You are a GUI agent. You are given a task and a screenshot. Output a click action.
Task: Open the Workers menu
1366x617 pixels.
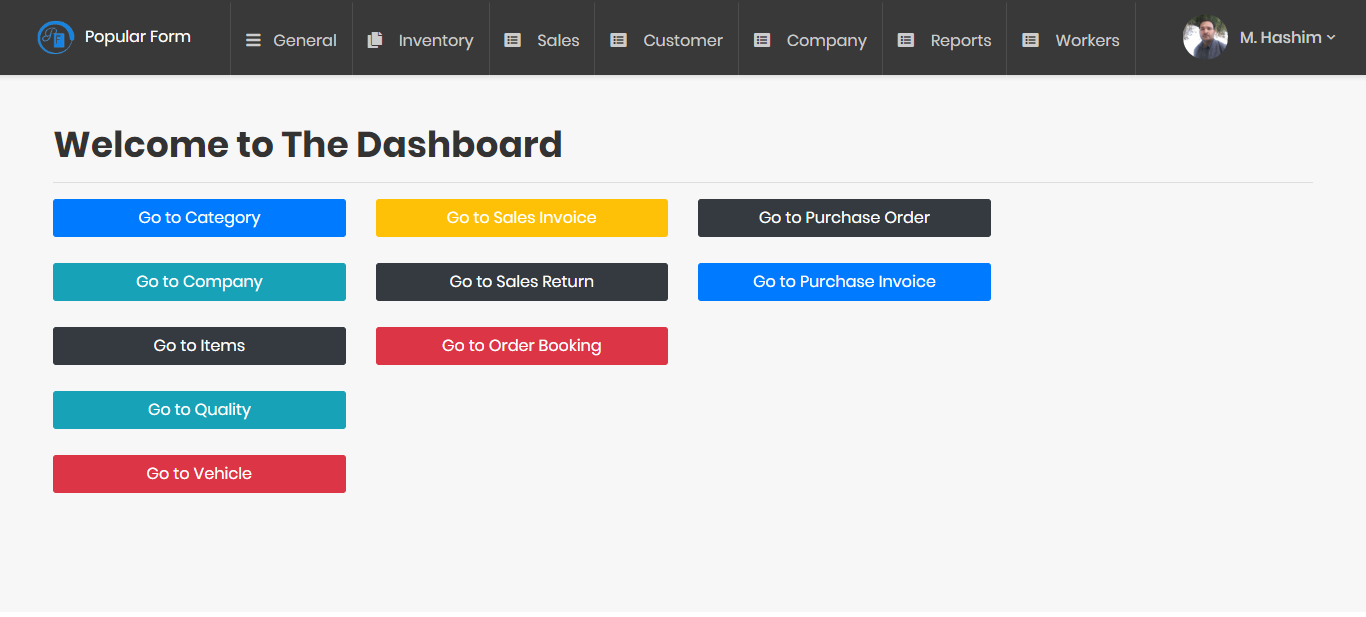1071,39
